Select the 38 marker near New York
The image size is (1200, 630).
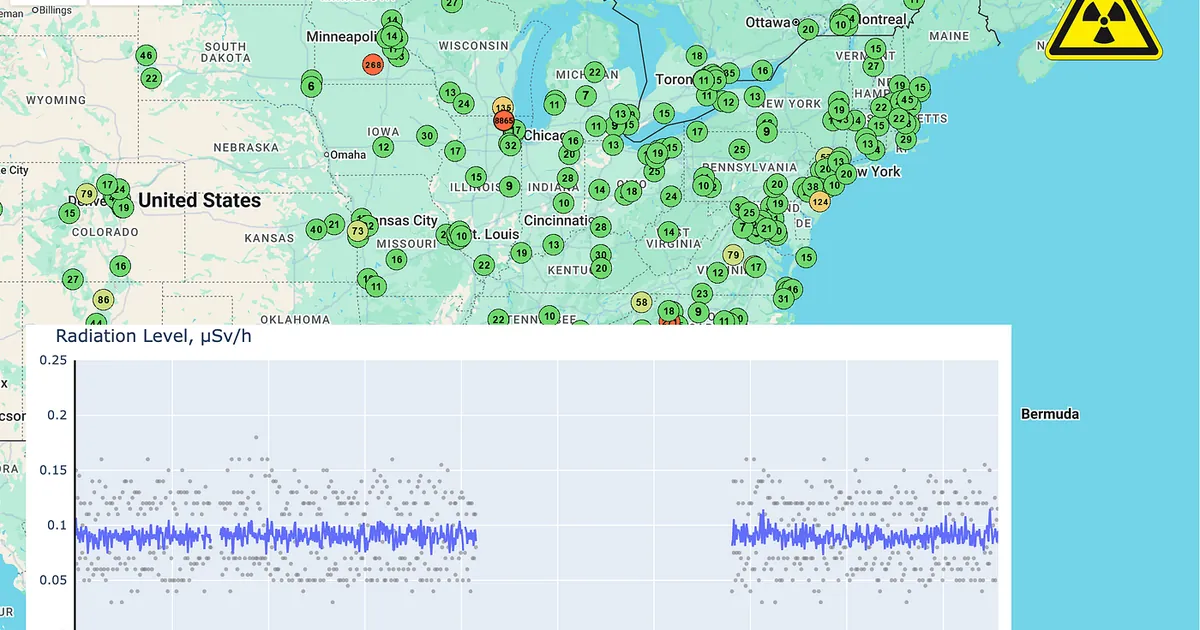[x=812, y=187]
